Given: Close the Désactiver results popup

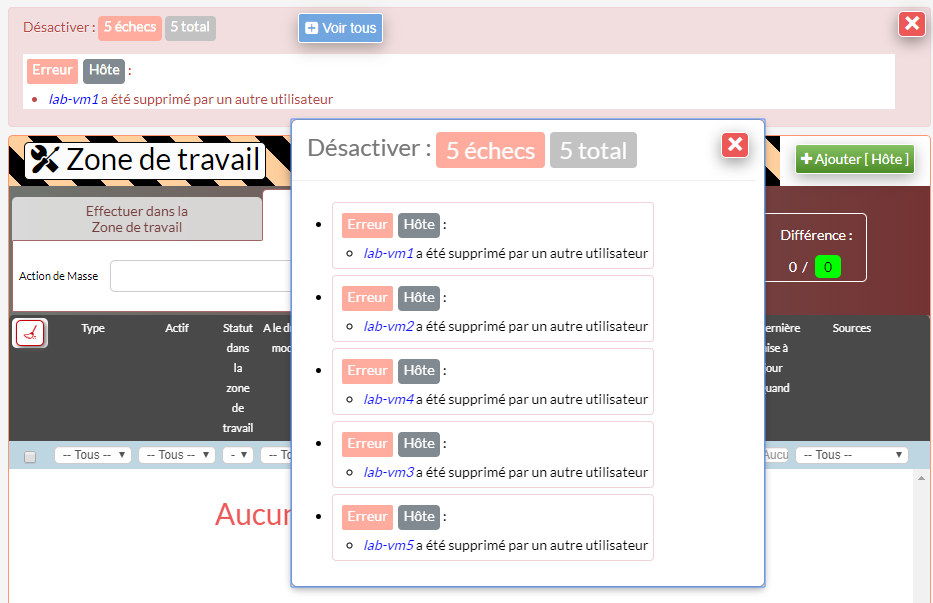Looking at the screenshot, I should point(735,145).
